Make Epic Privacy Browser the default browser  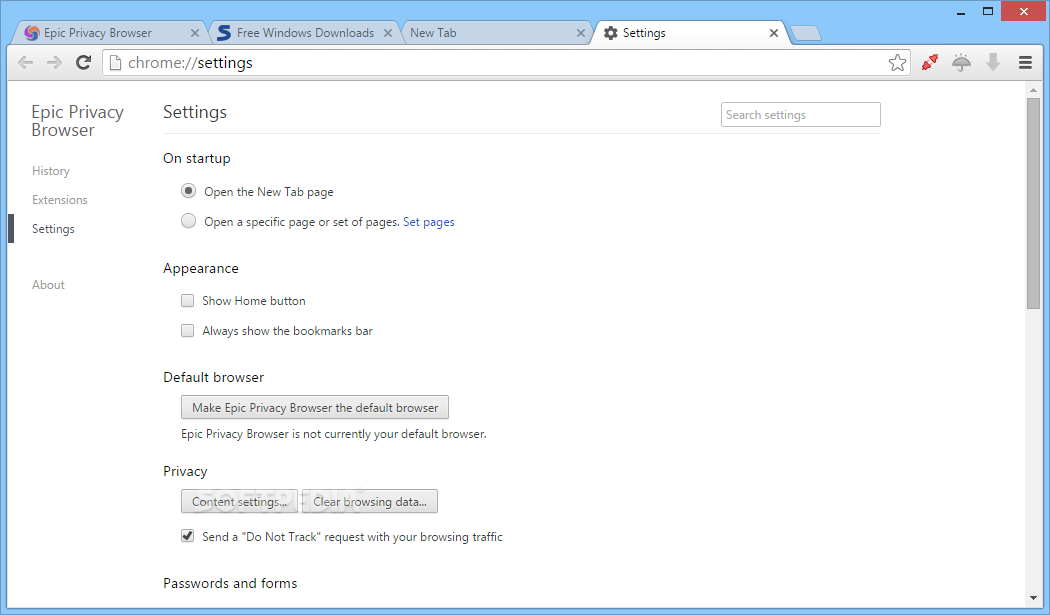315,407
